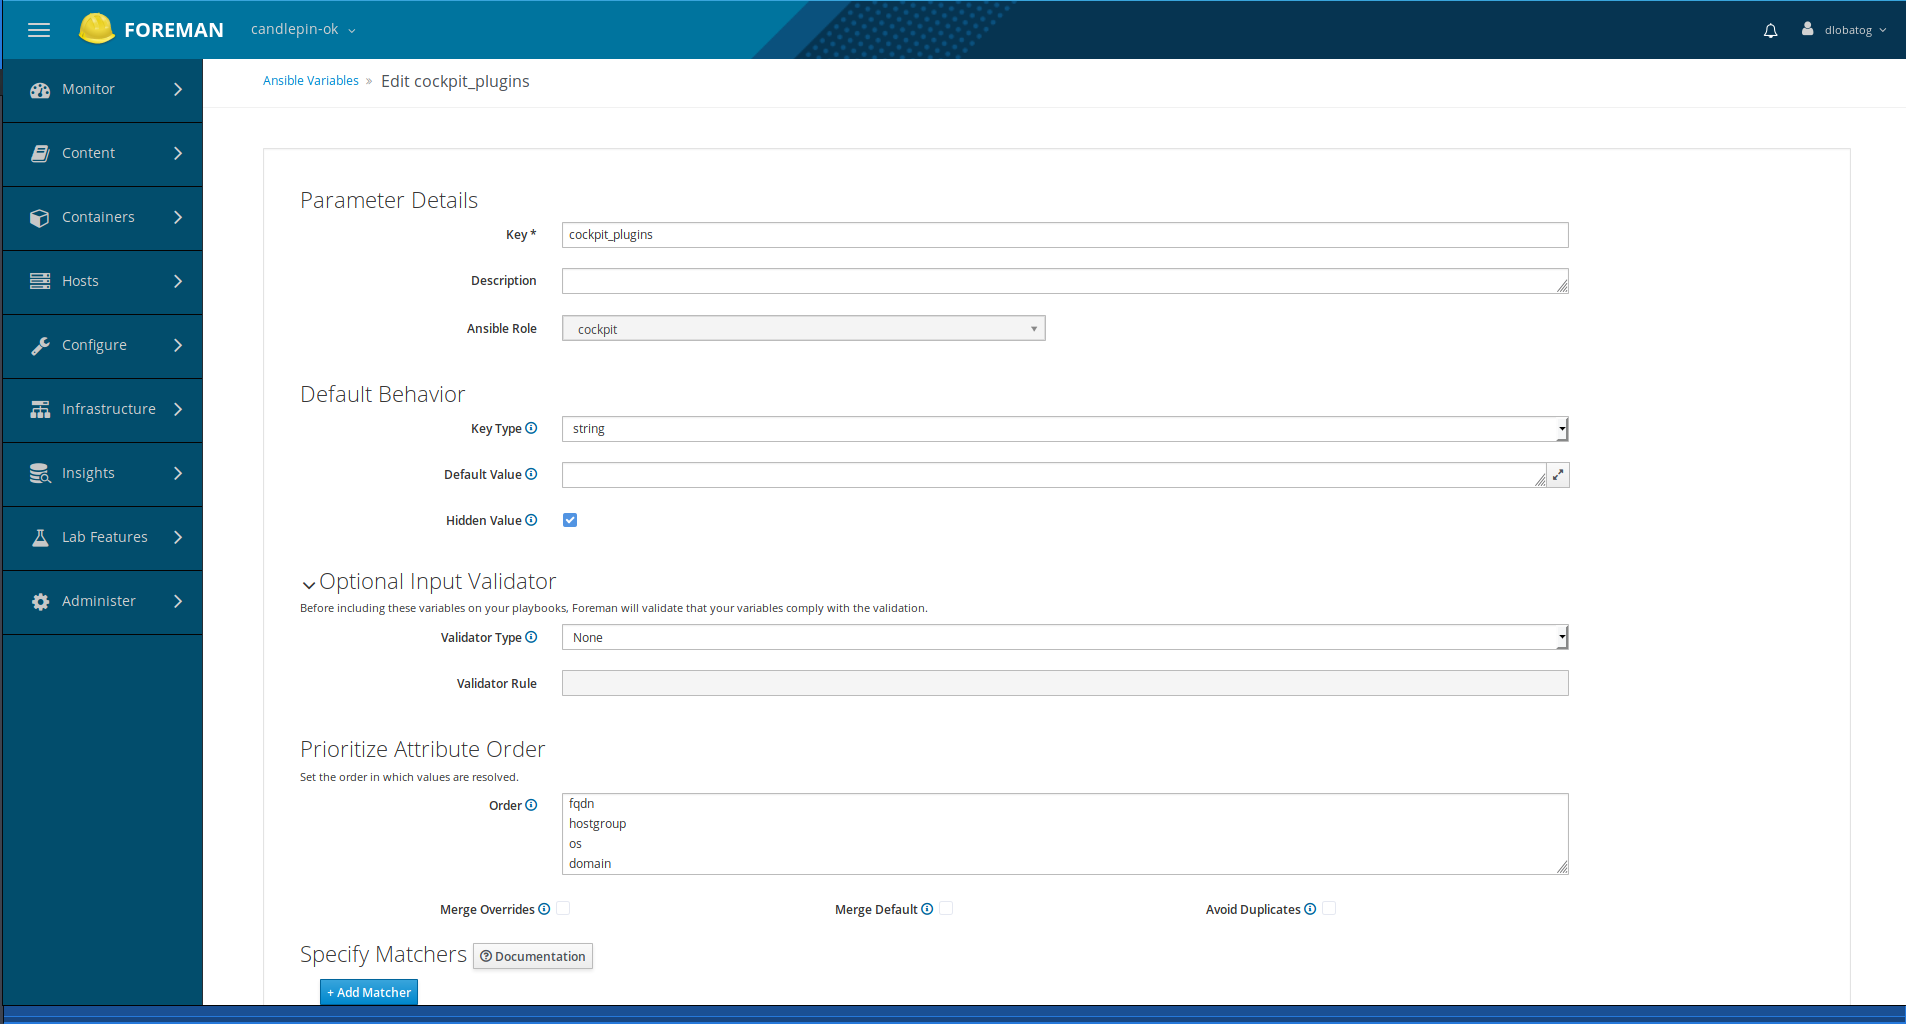Show Validator Type info tooltip
The image size is (1906, 1024).
(x=531, y=637)
